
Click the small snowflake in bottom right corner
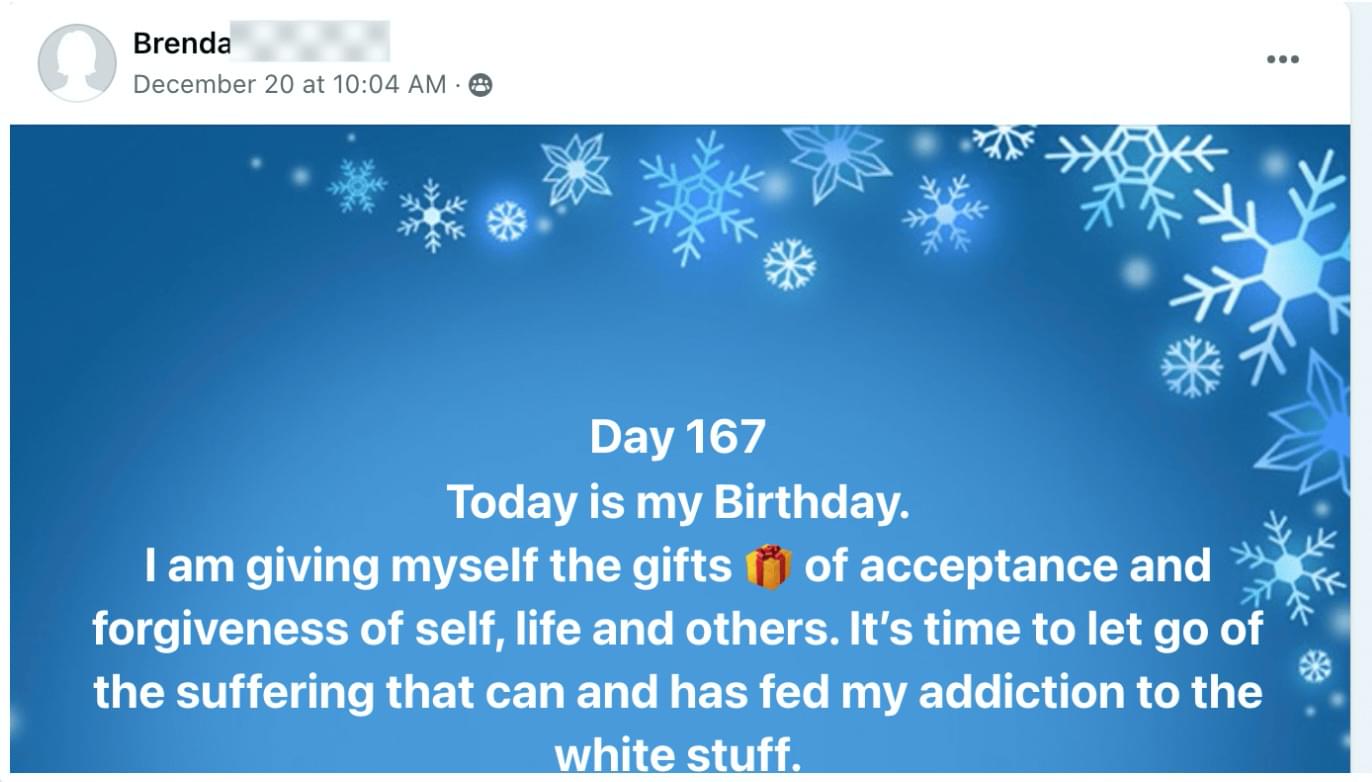(1314, 665)
